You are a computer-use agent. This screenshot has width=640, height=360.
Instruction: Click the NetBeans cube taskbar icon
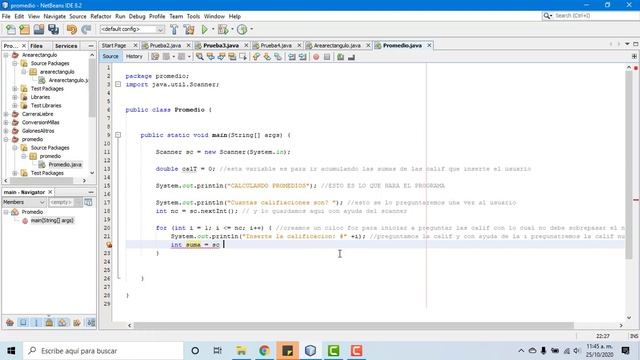tap(310, 351)
